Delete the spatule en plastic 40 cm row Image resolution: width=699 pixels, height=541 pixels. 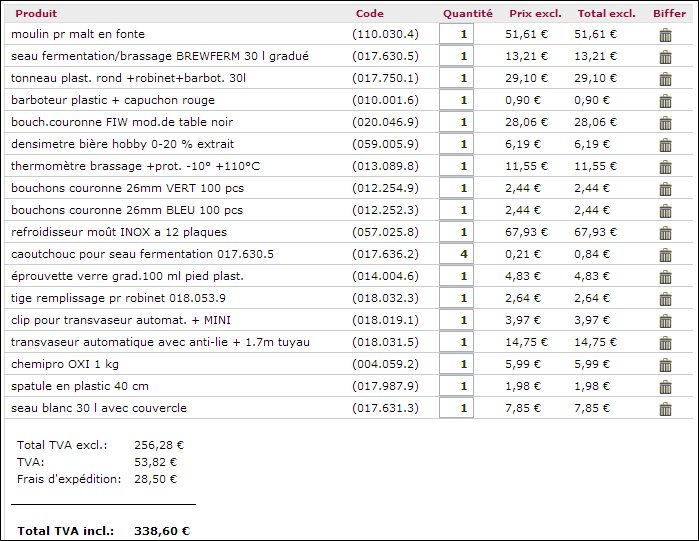665,387
